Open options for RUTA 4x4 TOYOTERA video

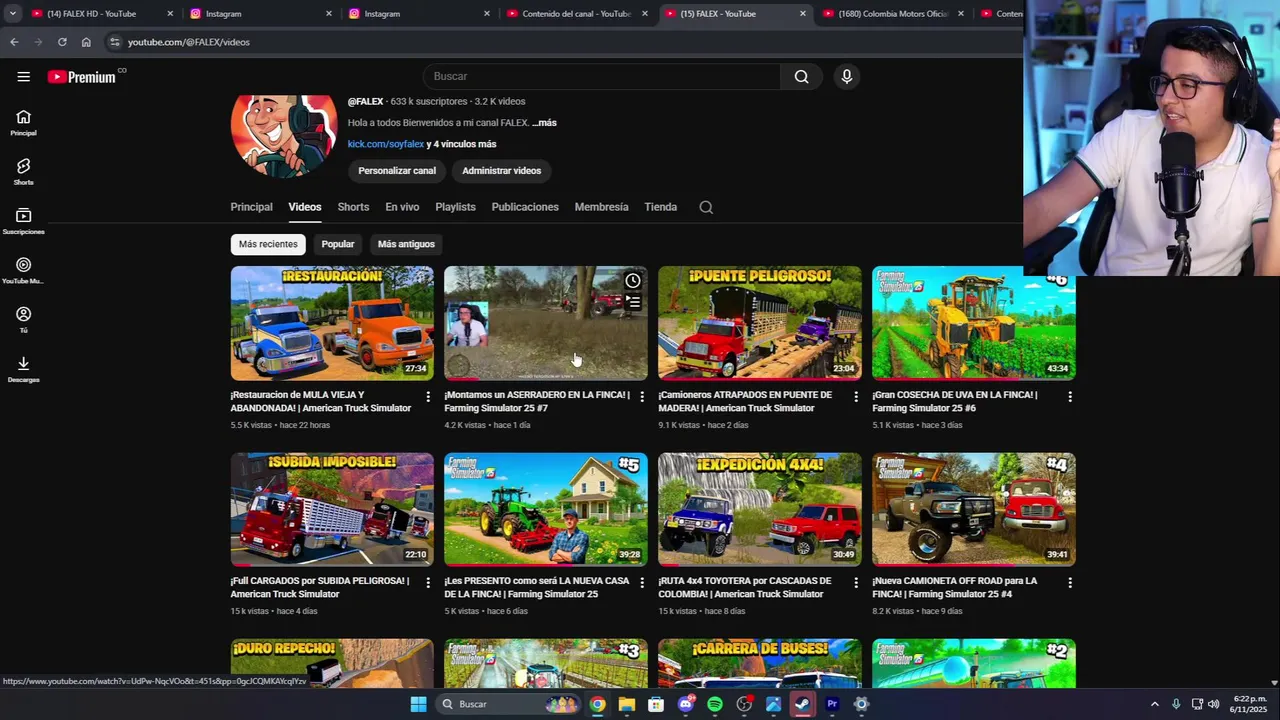point(856,583)
